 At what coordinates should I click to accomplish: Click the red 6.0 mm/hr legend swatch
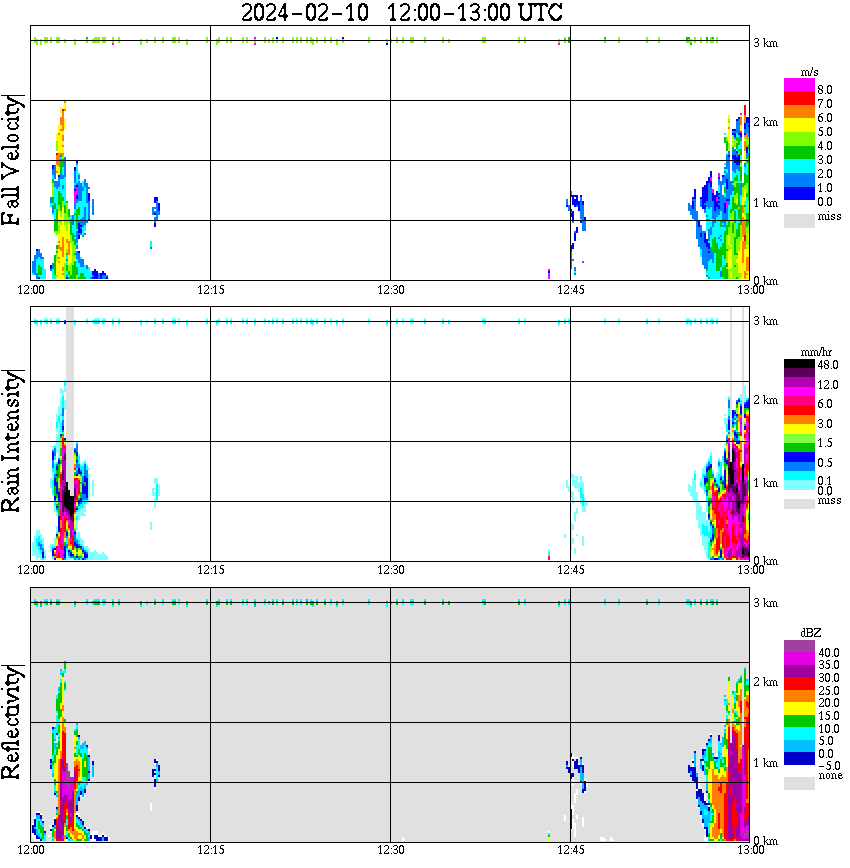799,410
